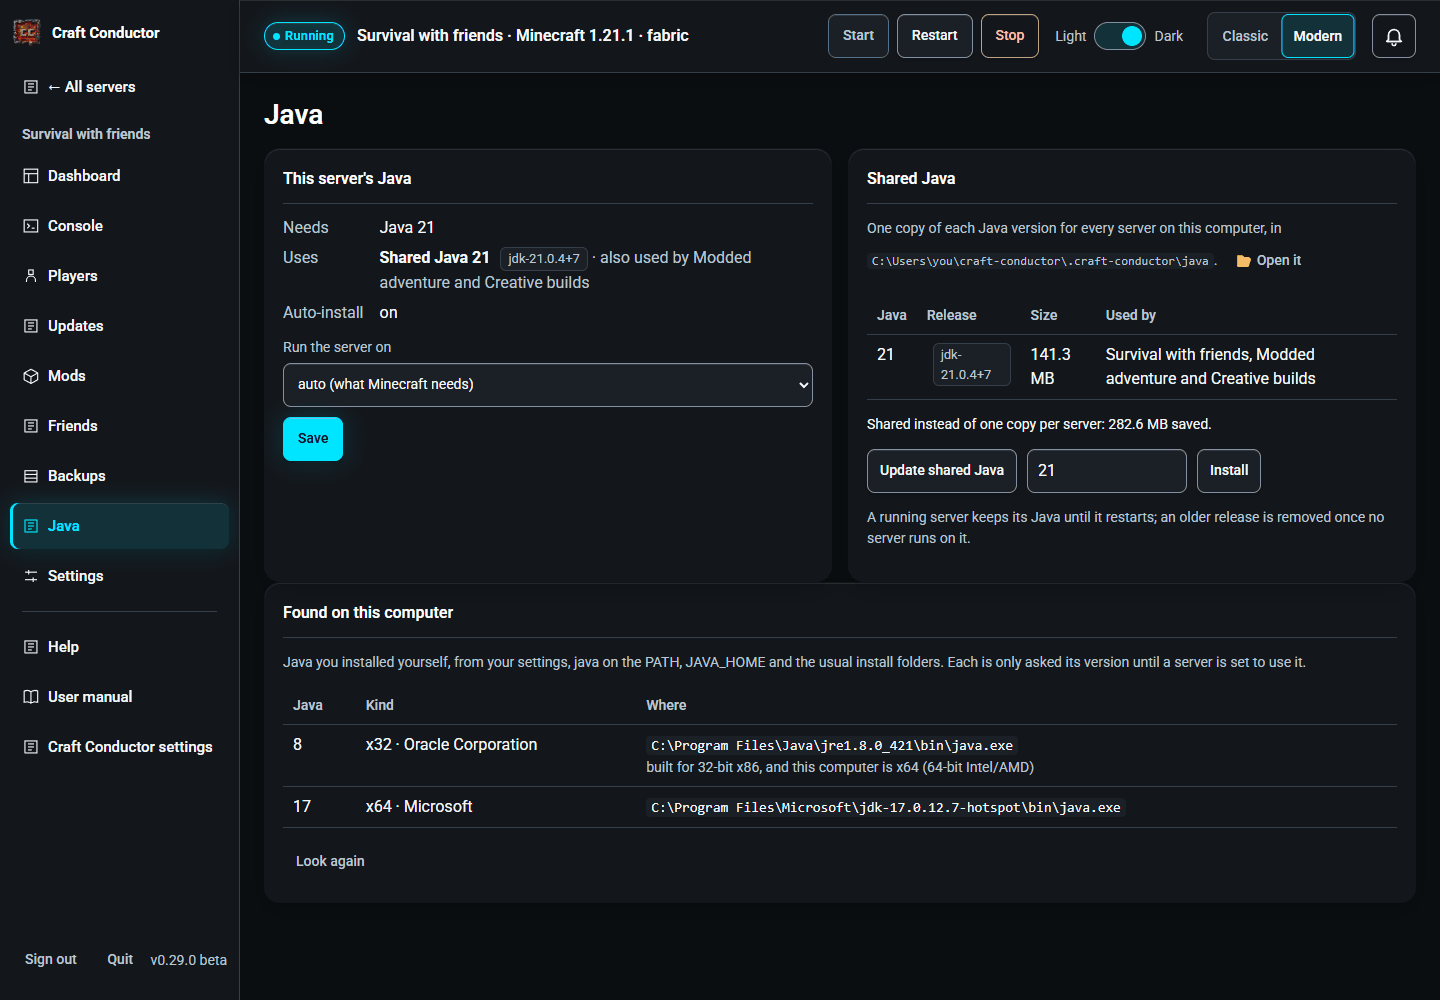Click the Players person icon

tap(31, 276)
